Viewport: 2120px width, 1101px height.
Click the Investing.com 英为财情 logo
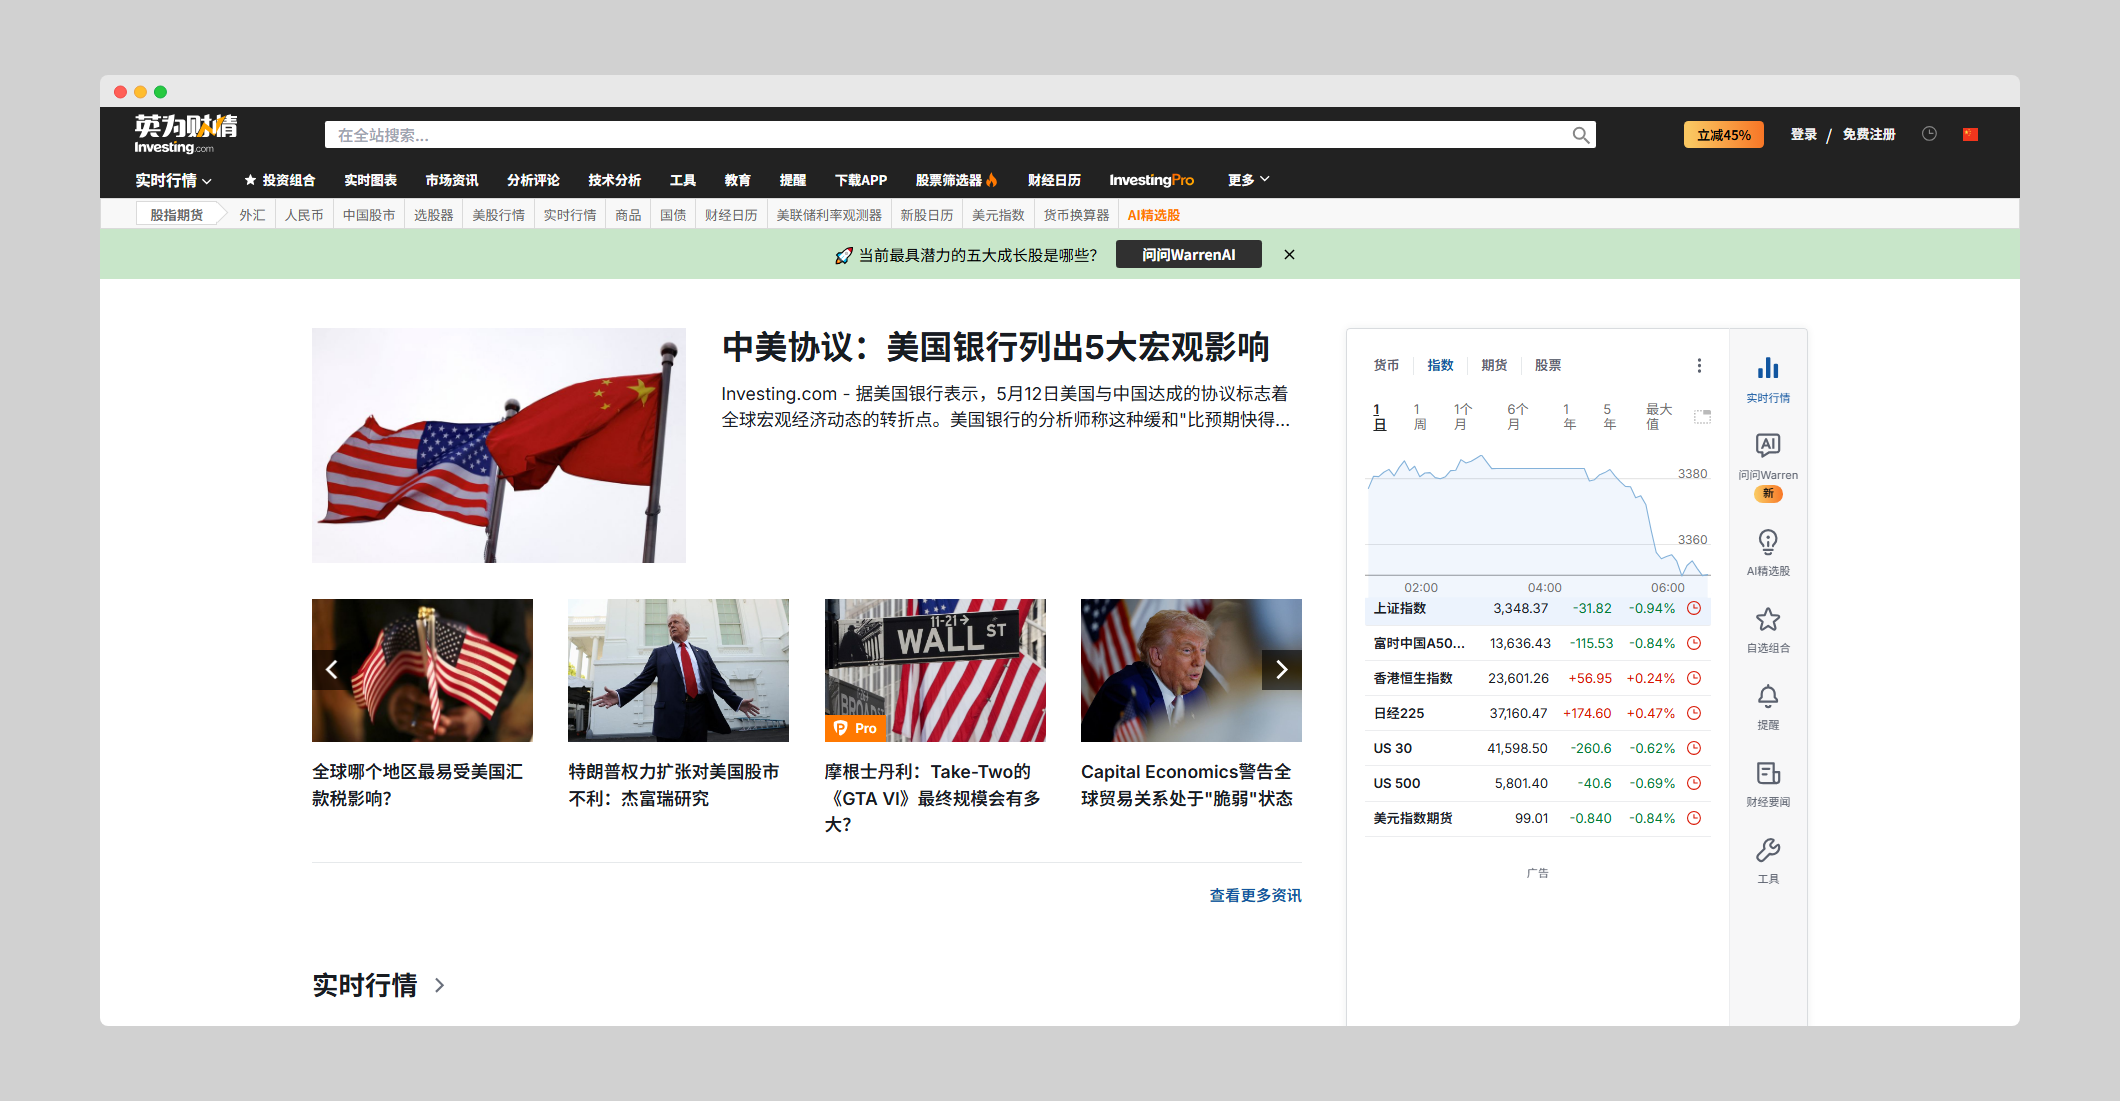tap(186, 134)
